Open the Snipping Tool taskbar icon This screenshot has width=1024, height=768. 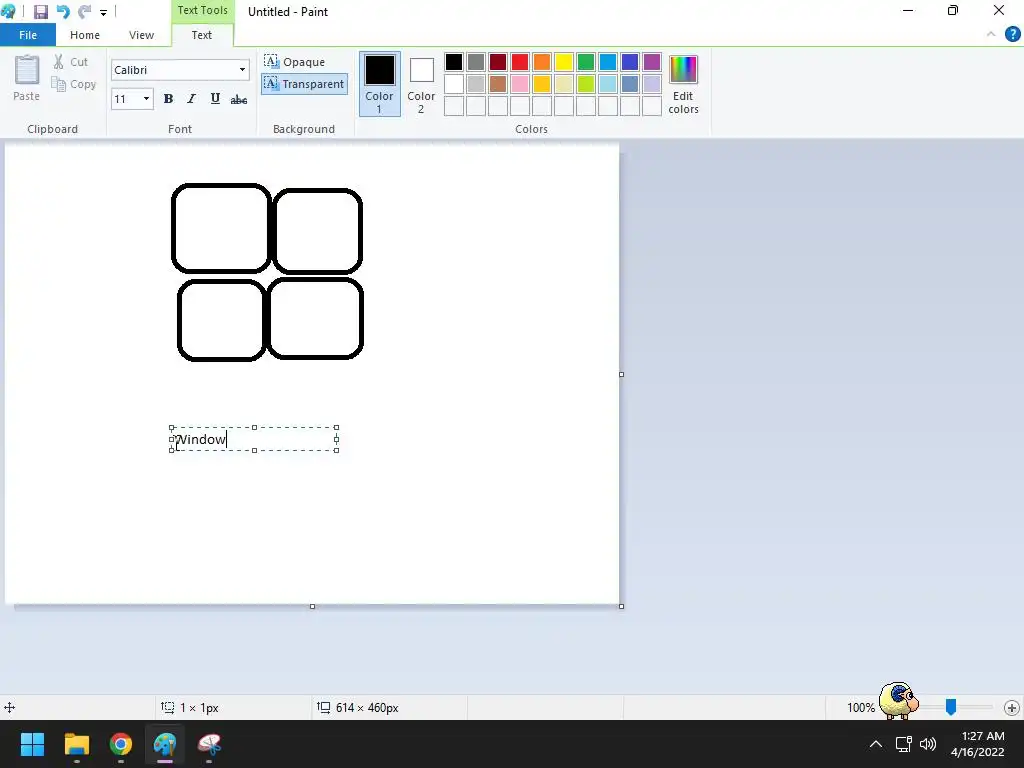(x=209, y=744)
